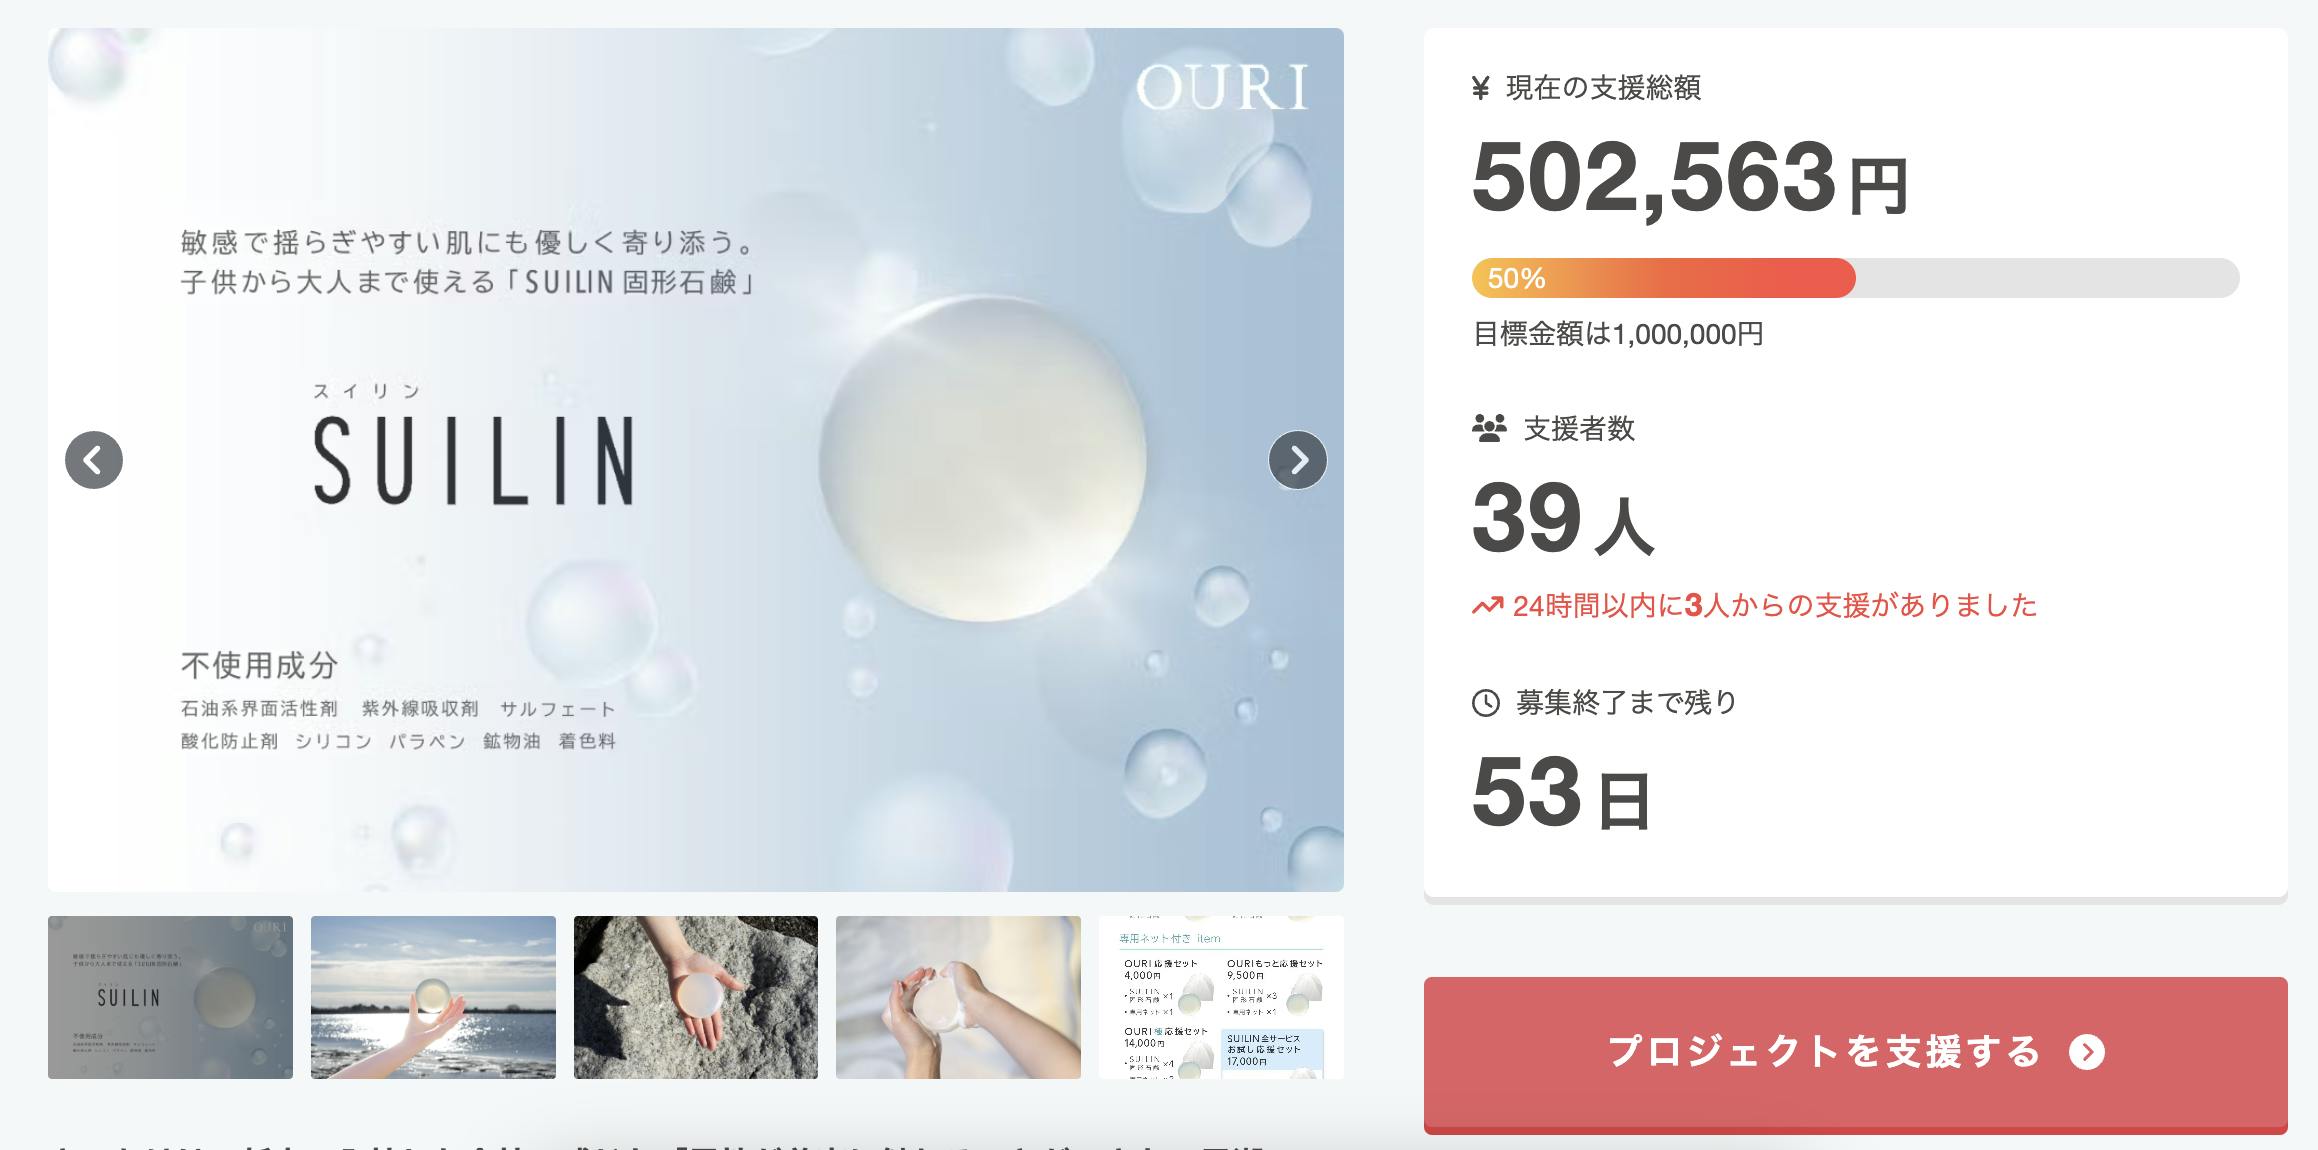
Task: Click the supporters people icon
Action: point(1489,429)
